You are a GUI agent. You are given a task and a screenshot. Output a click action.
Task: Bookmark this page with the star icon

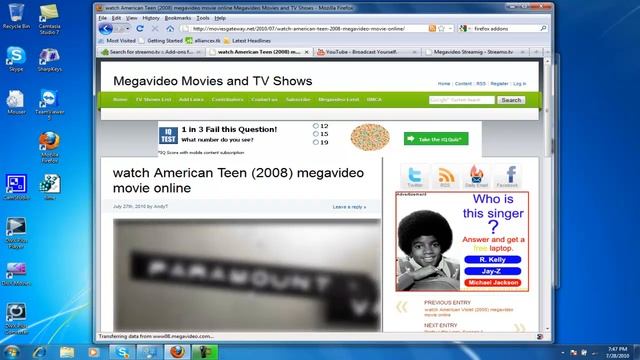pos(442,29)
